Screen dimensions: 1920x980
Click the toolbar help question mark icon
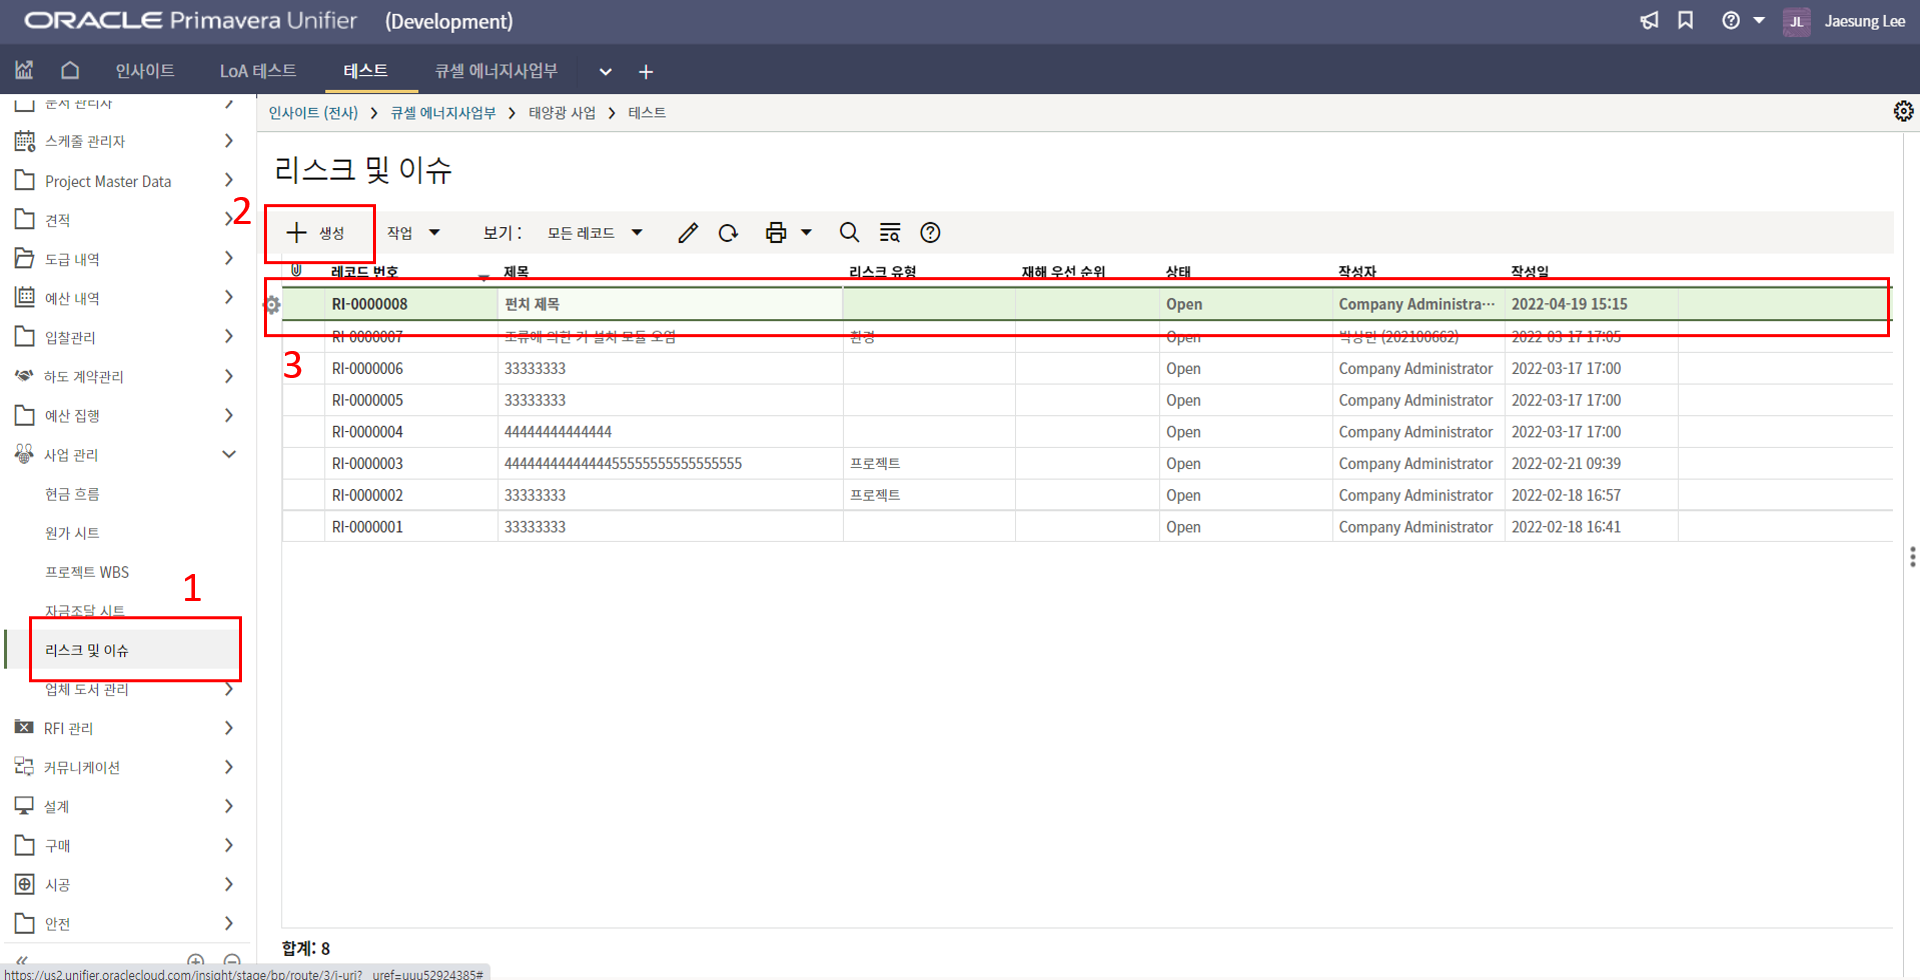pos(930,233)
